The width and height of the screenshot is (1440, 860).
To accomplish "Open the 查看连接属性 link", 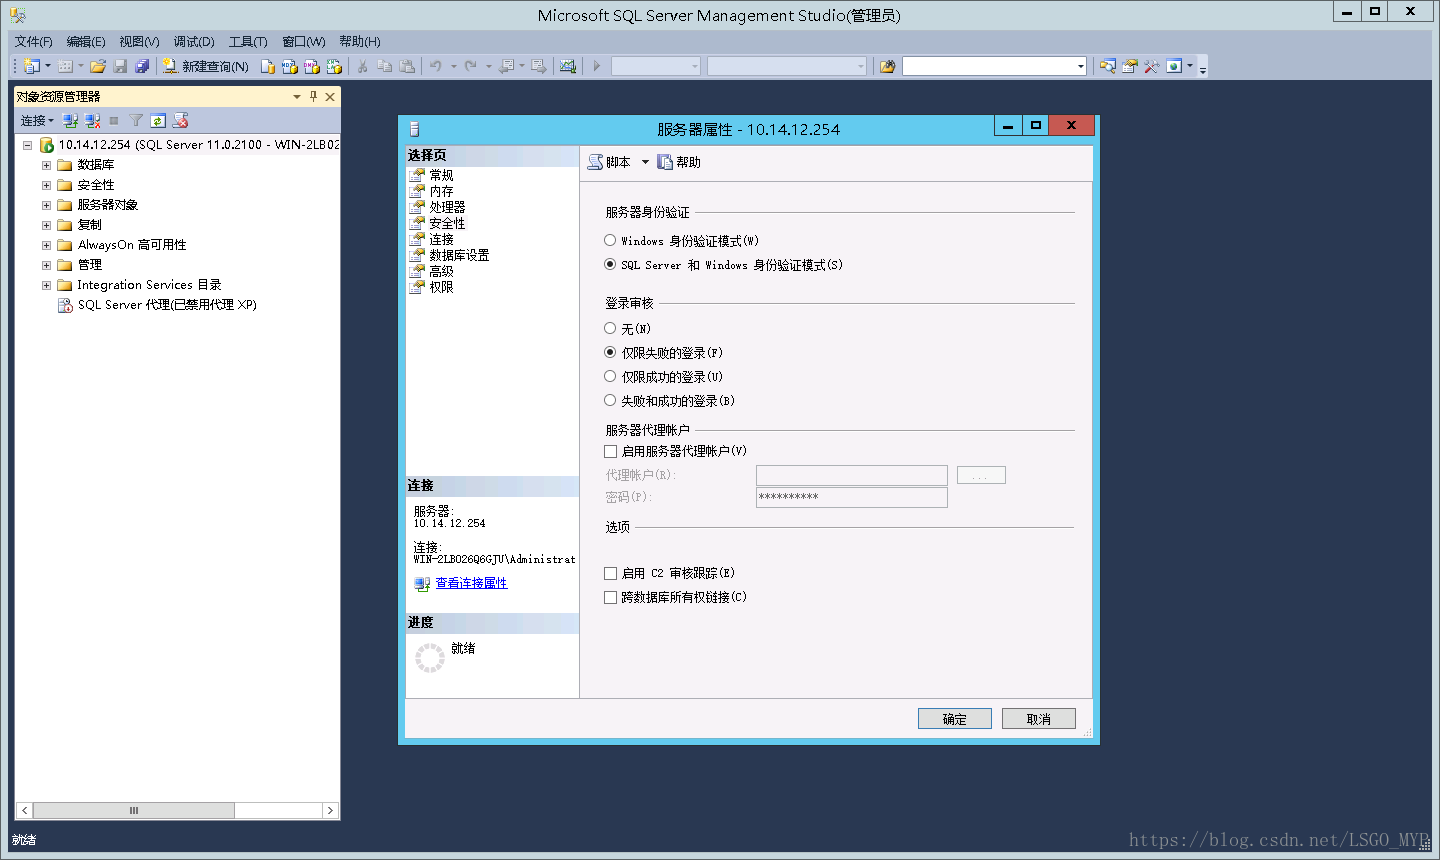I will click(471, 583).
